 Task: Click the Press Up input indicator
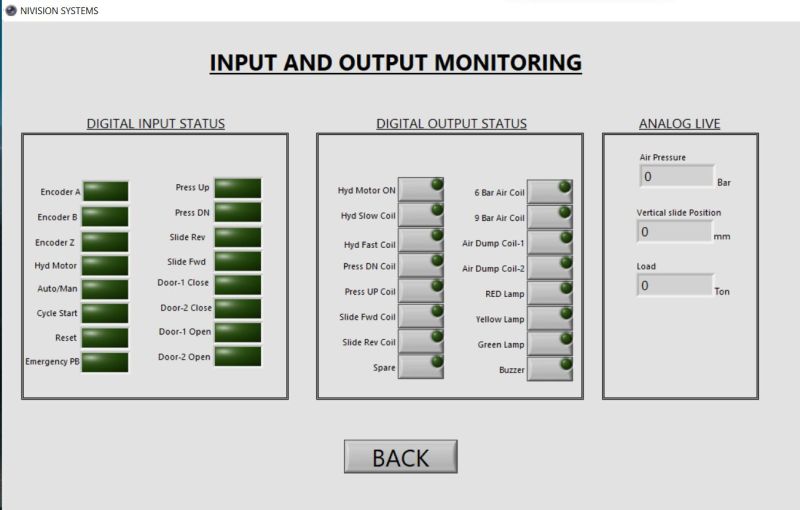(x=237, y=188)
